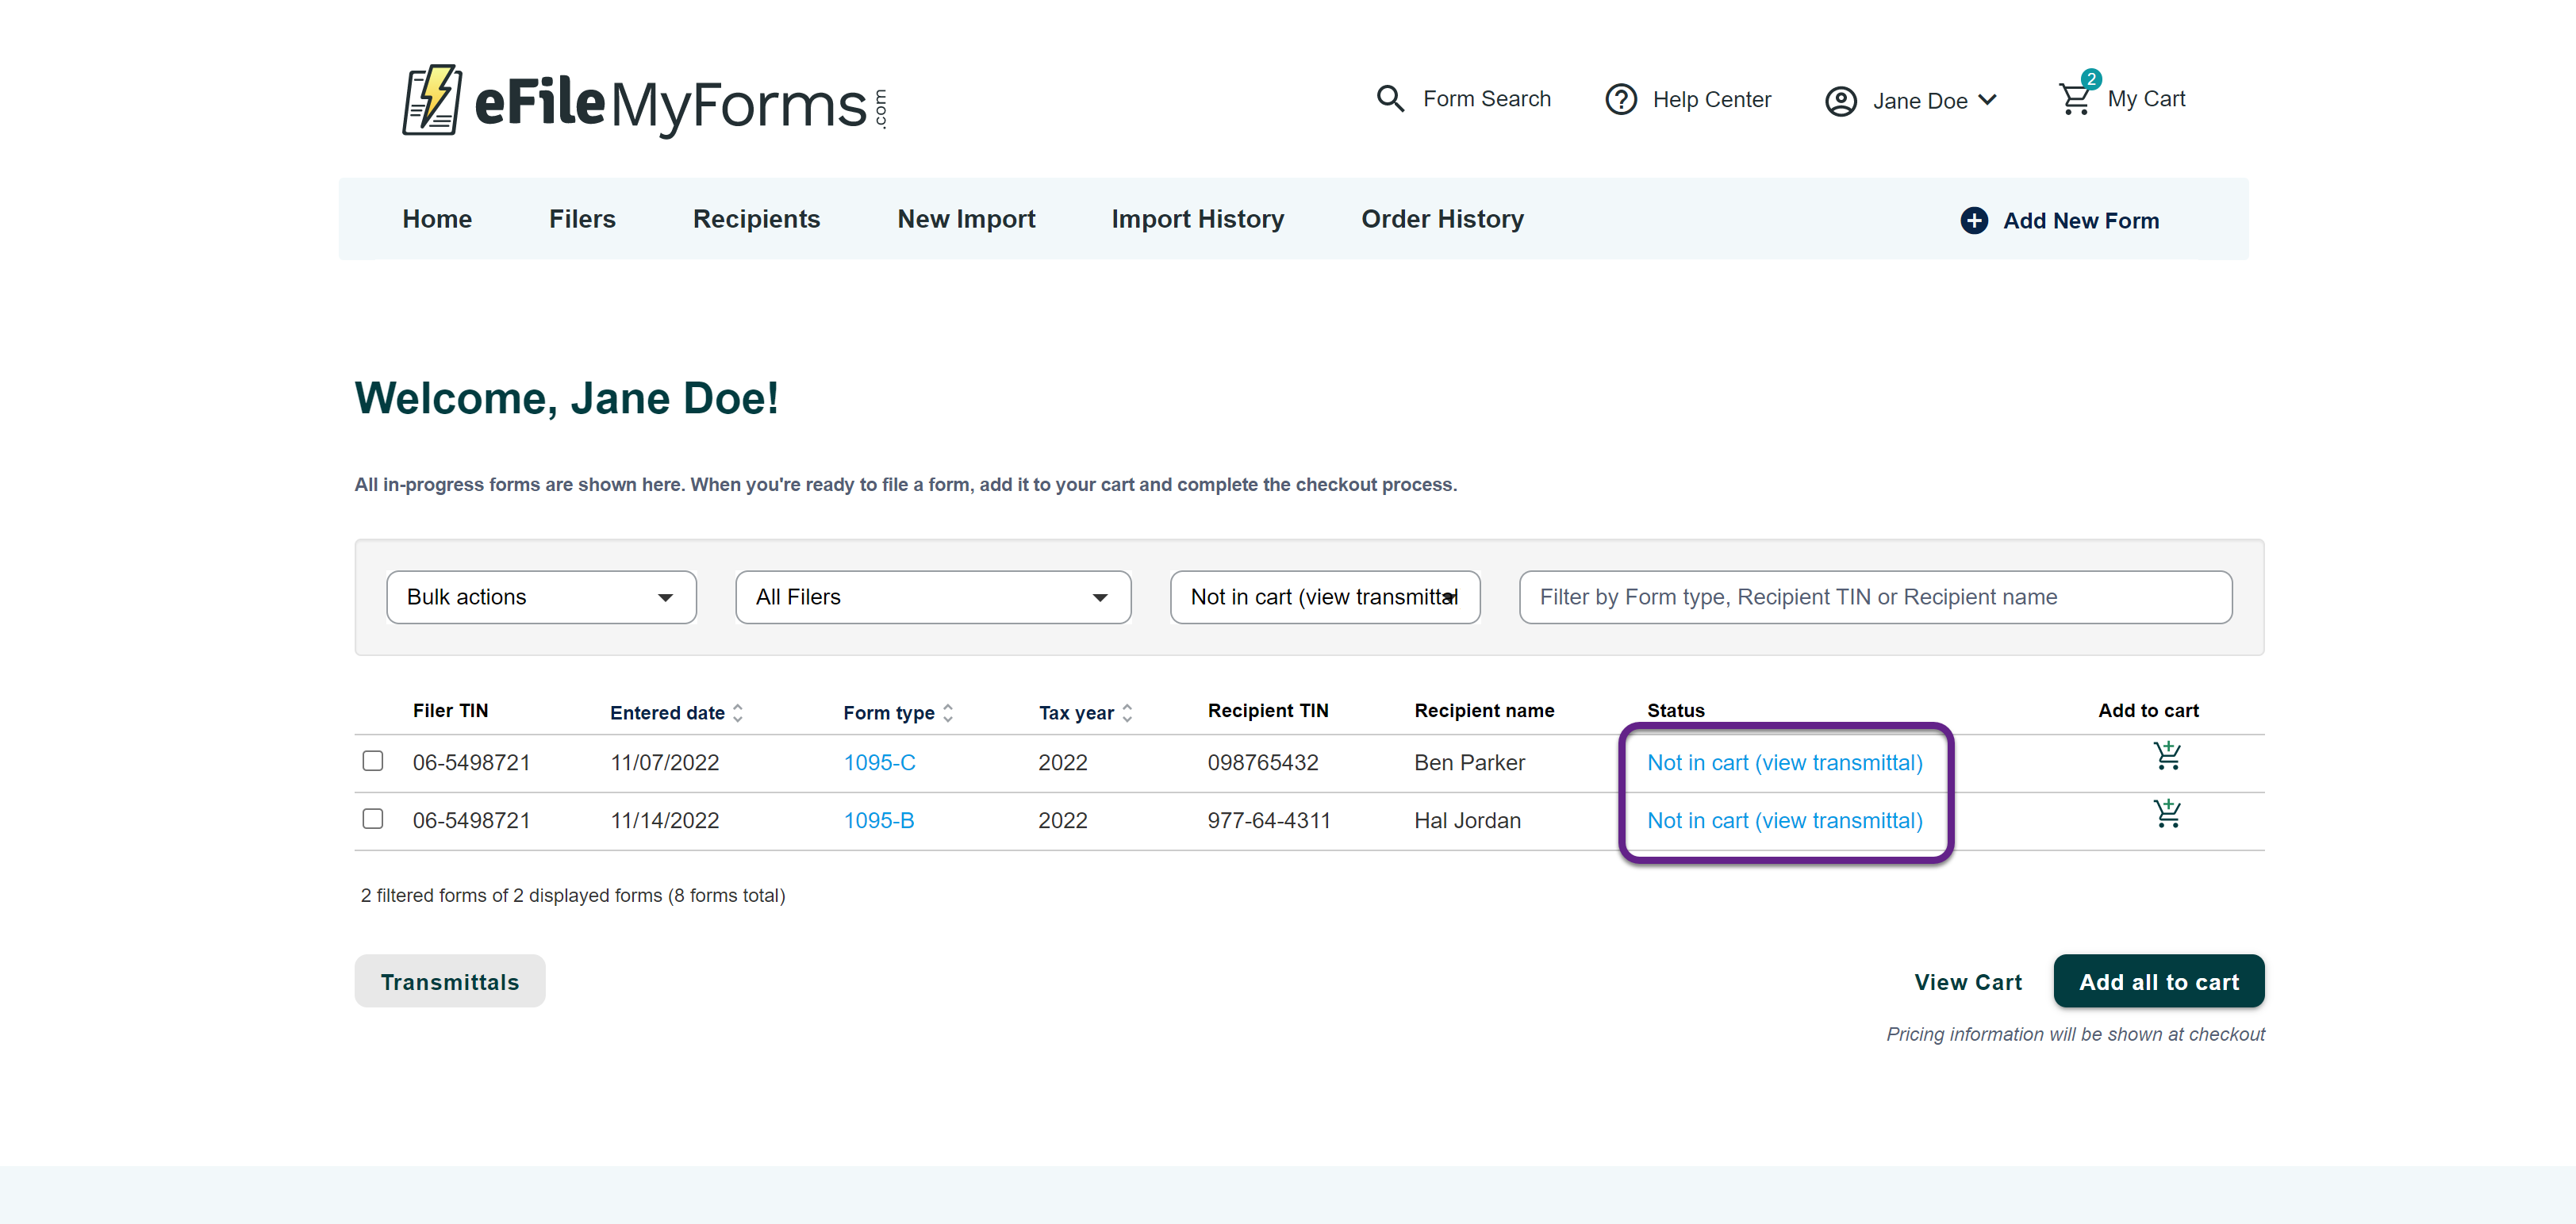Open My Cart shopping cart icon
Image resolution: width=2576 pixels, height=1224 pixels.
click(x=2075, y=99)
